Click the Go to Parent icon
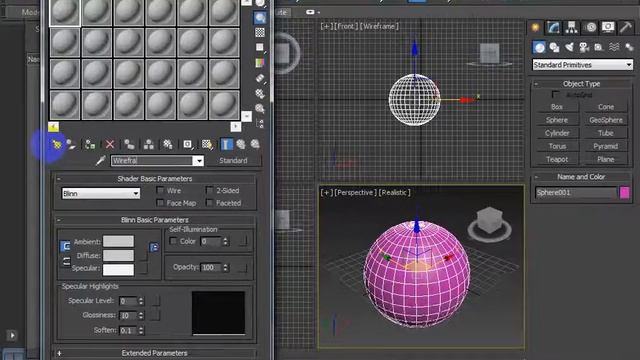Screen dimensions: 640x360 [x=241, y=144]
